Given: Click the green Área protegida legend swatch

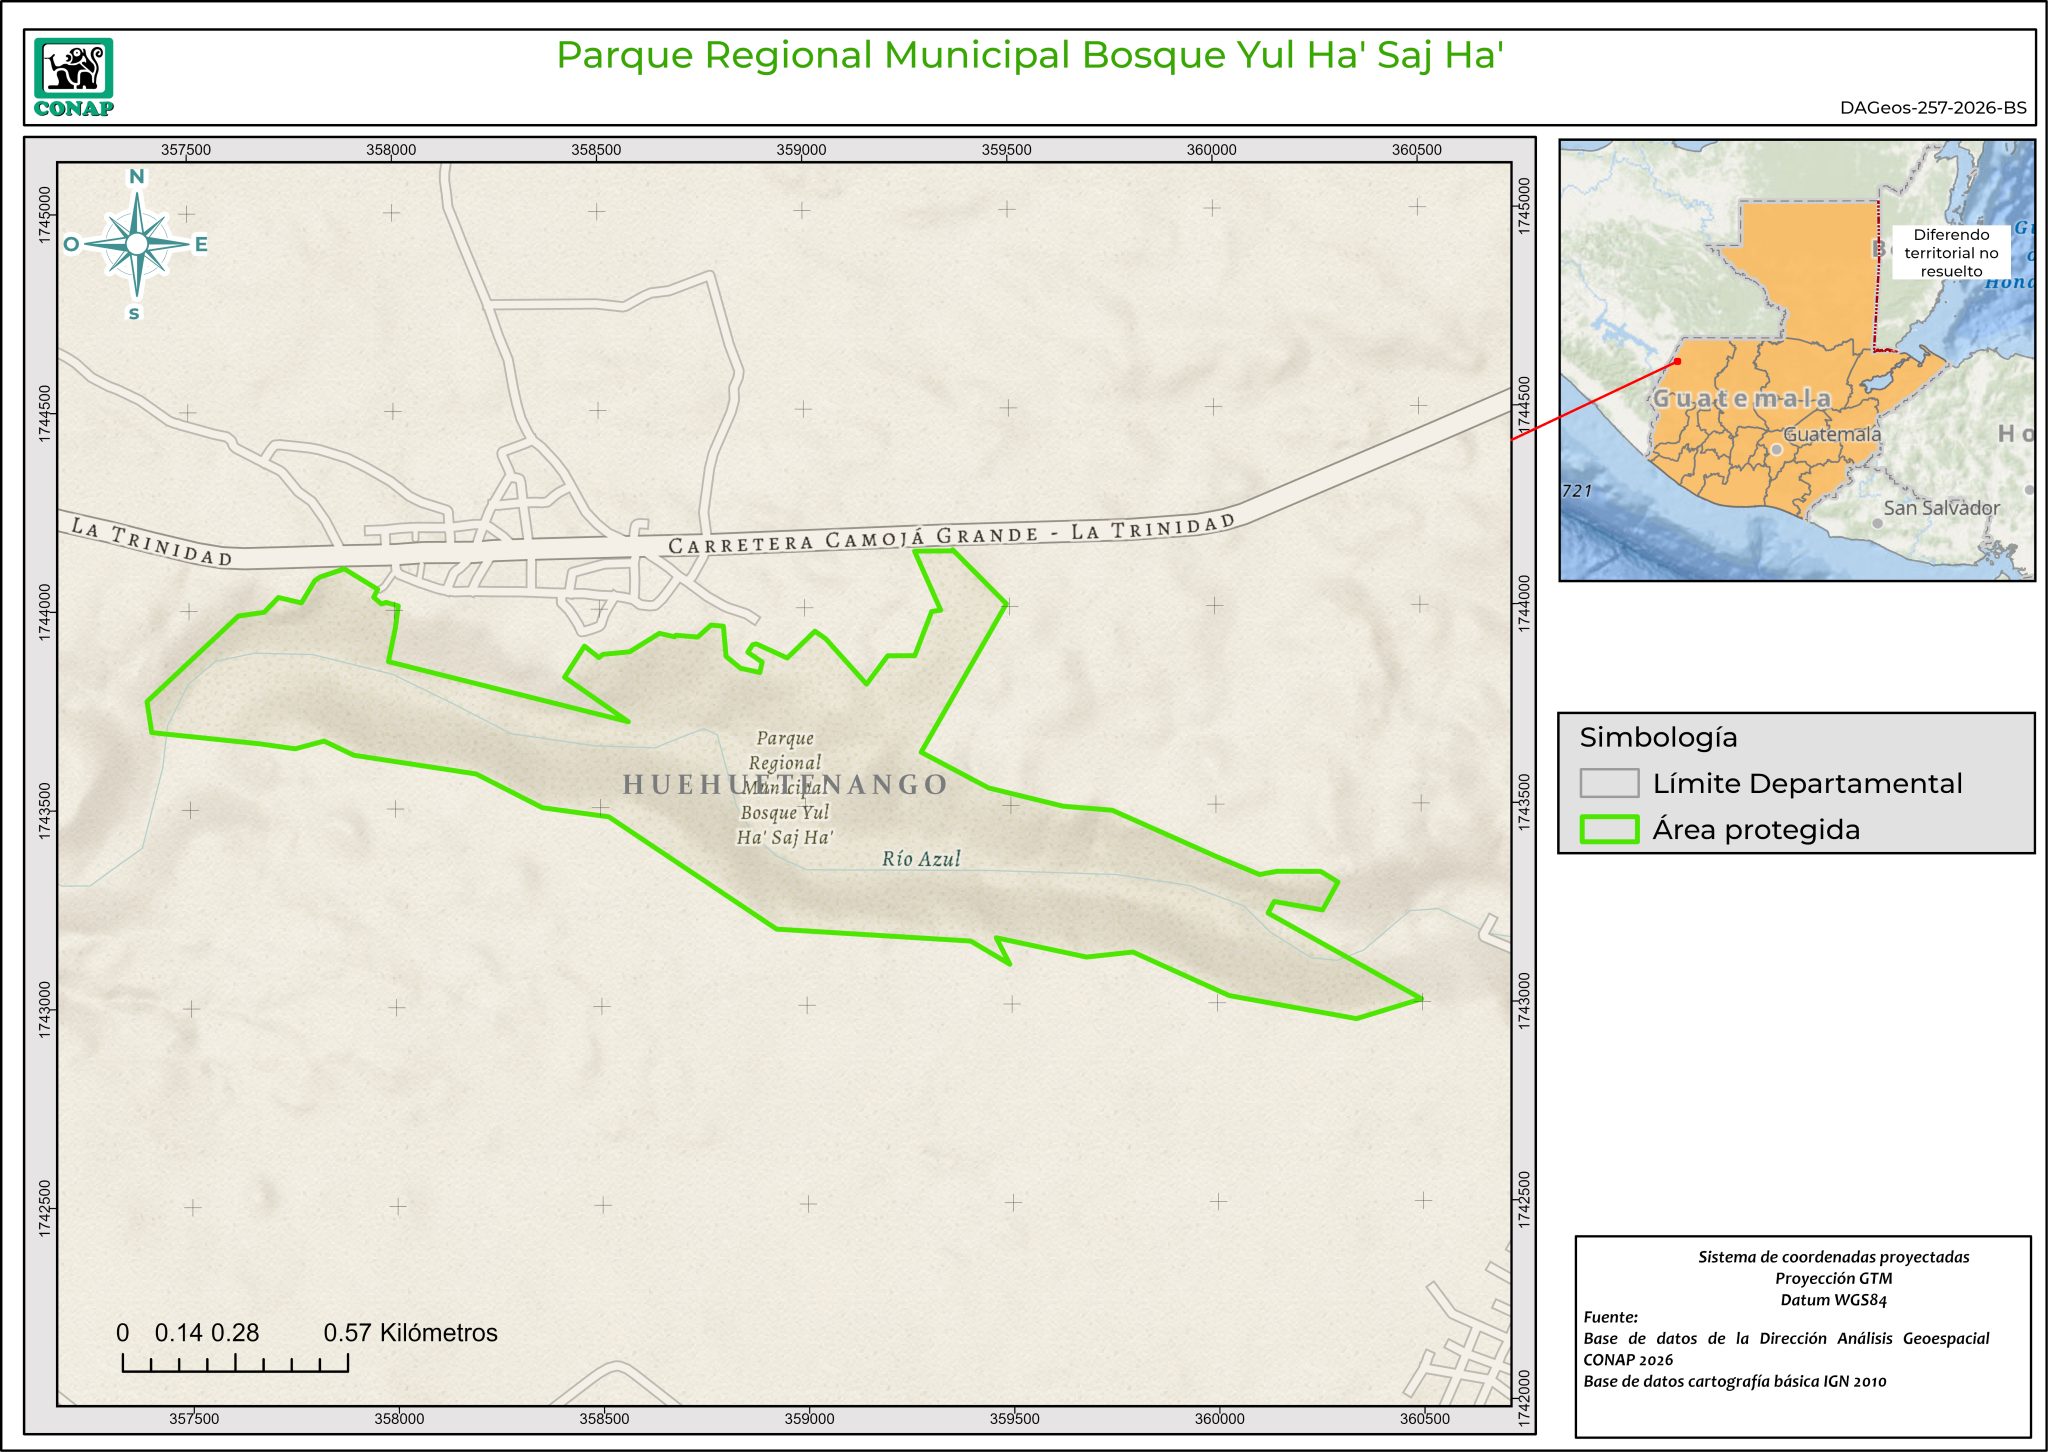Looking at the screenshot, I should (x=1608, y=829).
